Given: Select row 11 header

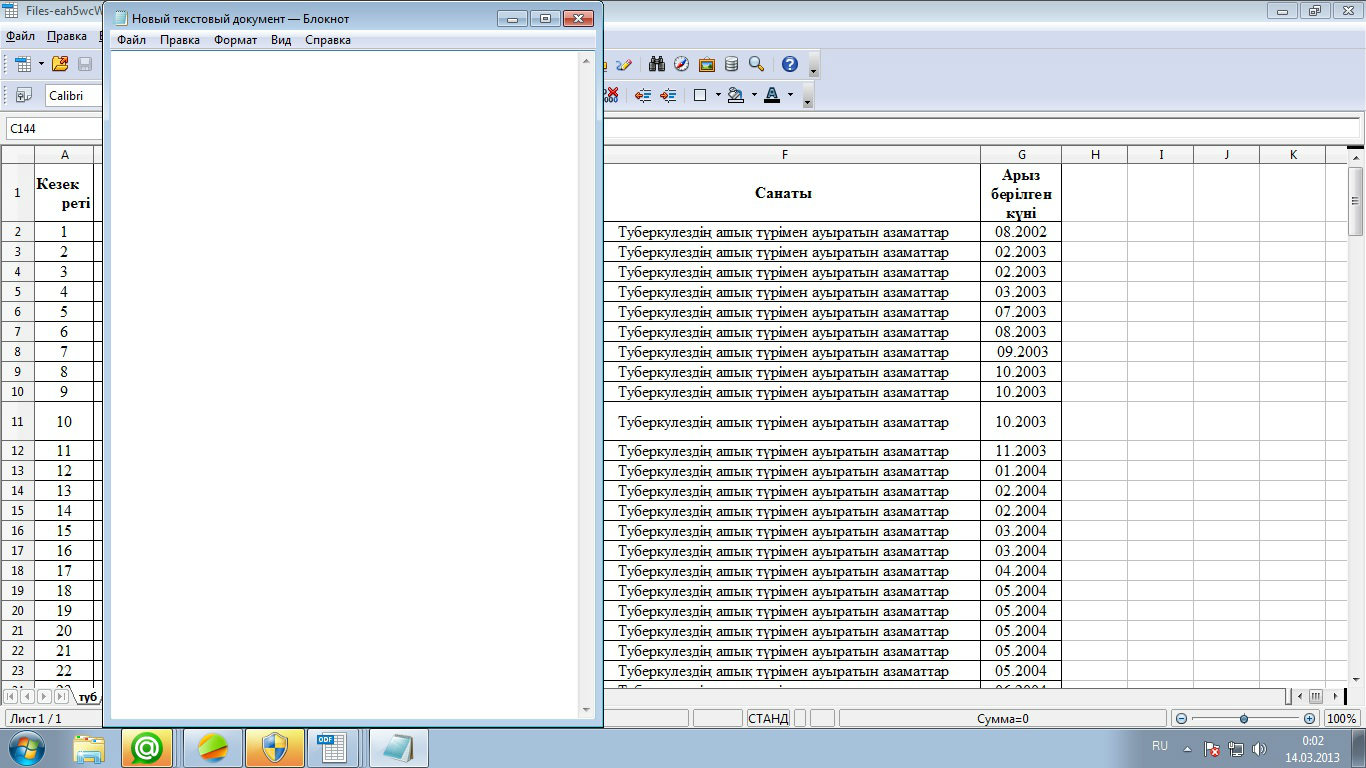Looking at the screenshot, I should 17,422.
